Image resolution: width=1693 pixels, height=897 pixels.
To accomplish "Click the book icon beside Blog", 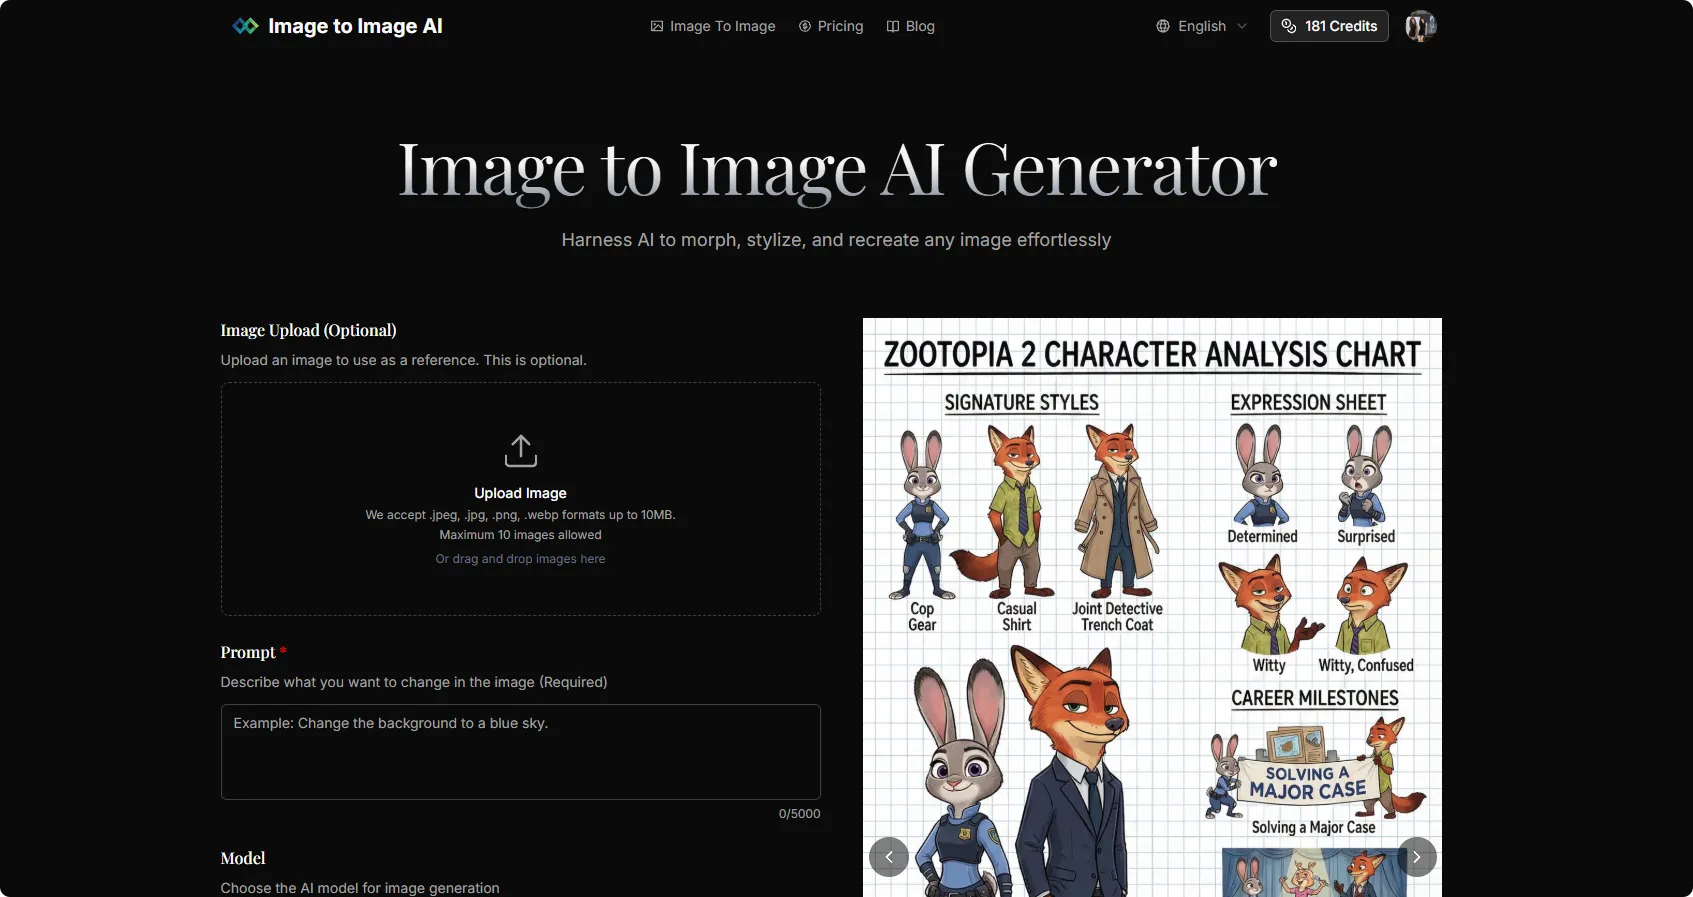I will tap(893, 26).
